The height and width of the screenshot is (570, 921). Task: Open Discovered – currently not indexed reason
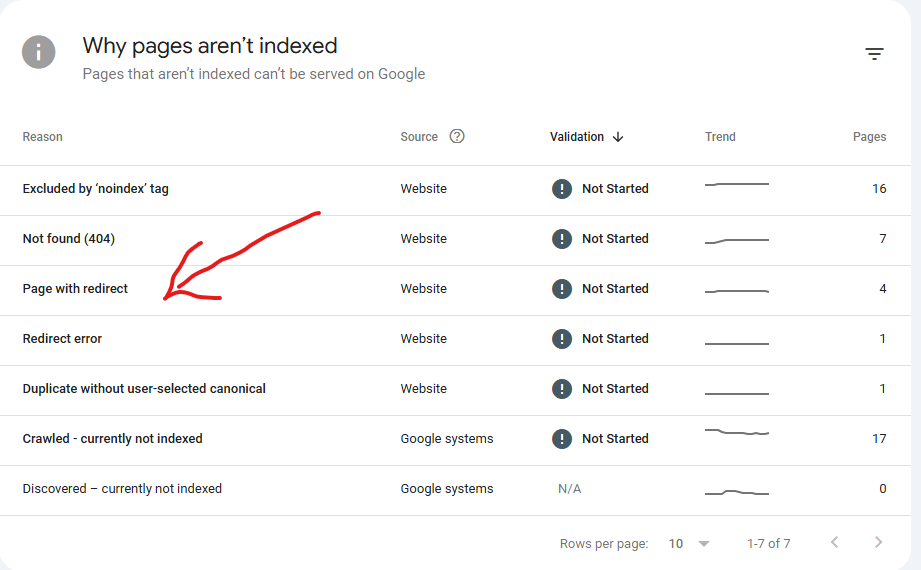tap(122, 488)
